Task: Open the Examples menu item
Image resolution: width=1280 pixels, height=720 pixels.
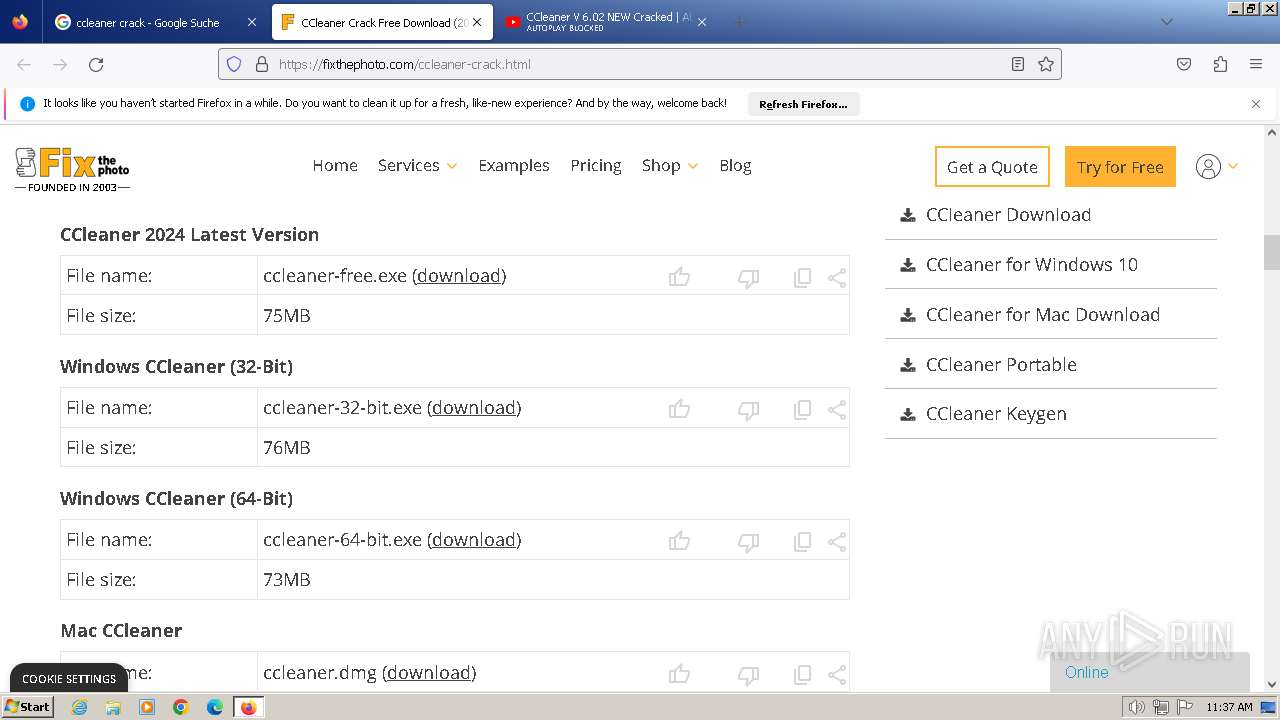Action: (514, 166)
